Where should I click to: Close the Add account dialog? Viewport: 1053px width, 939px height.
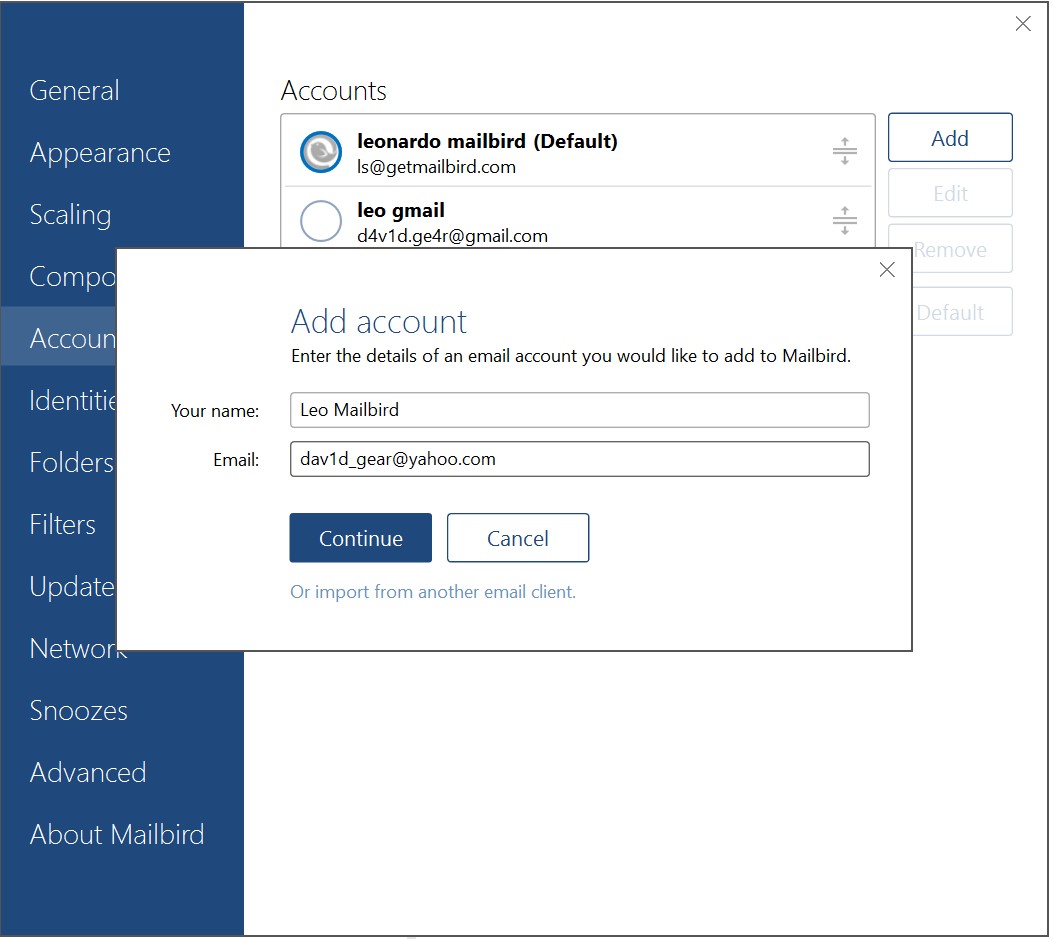click(886, 269)
